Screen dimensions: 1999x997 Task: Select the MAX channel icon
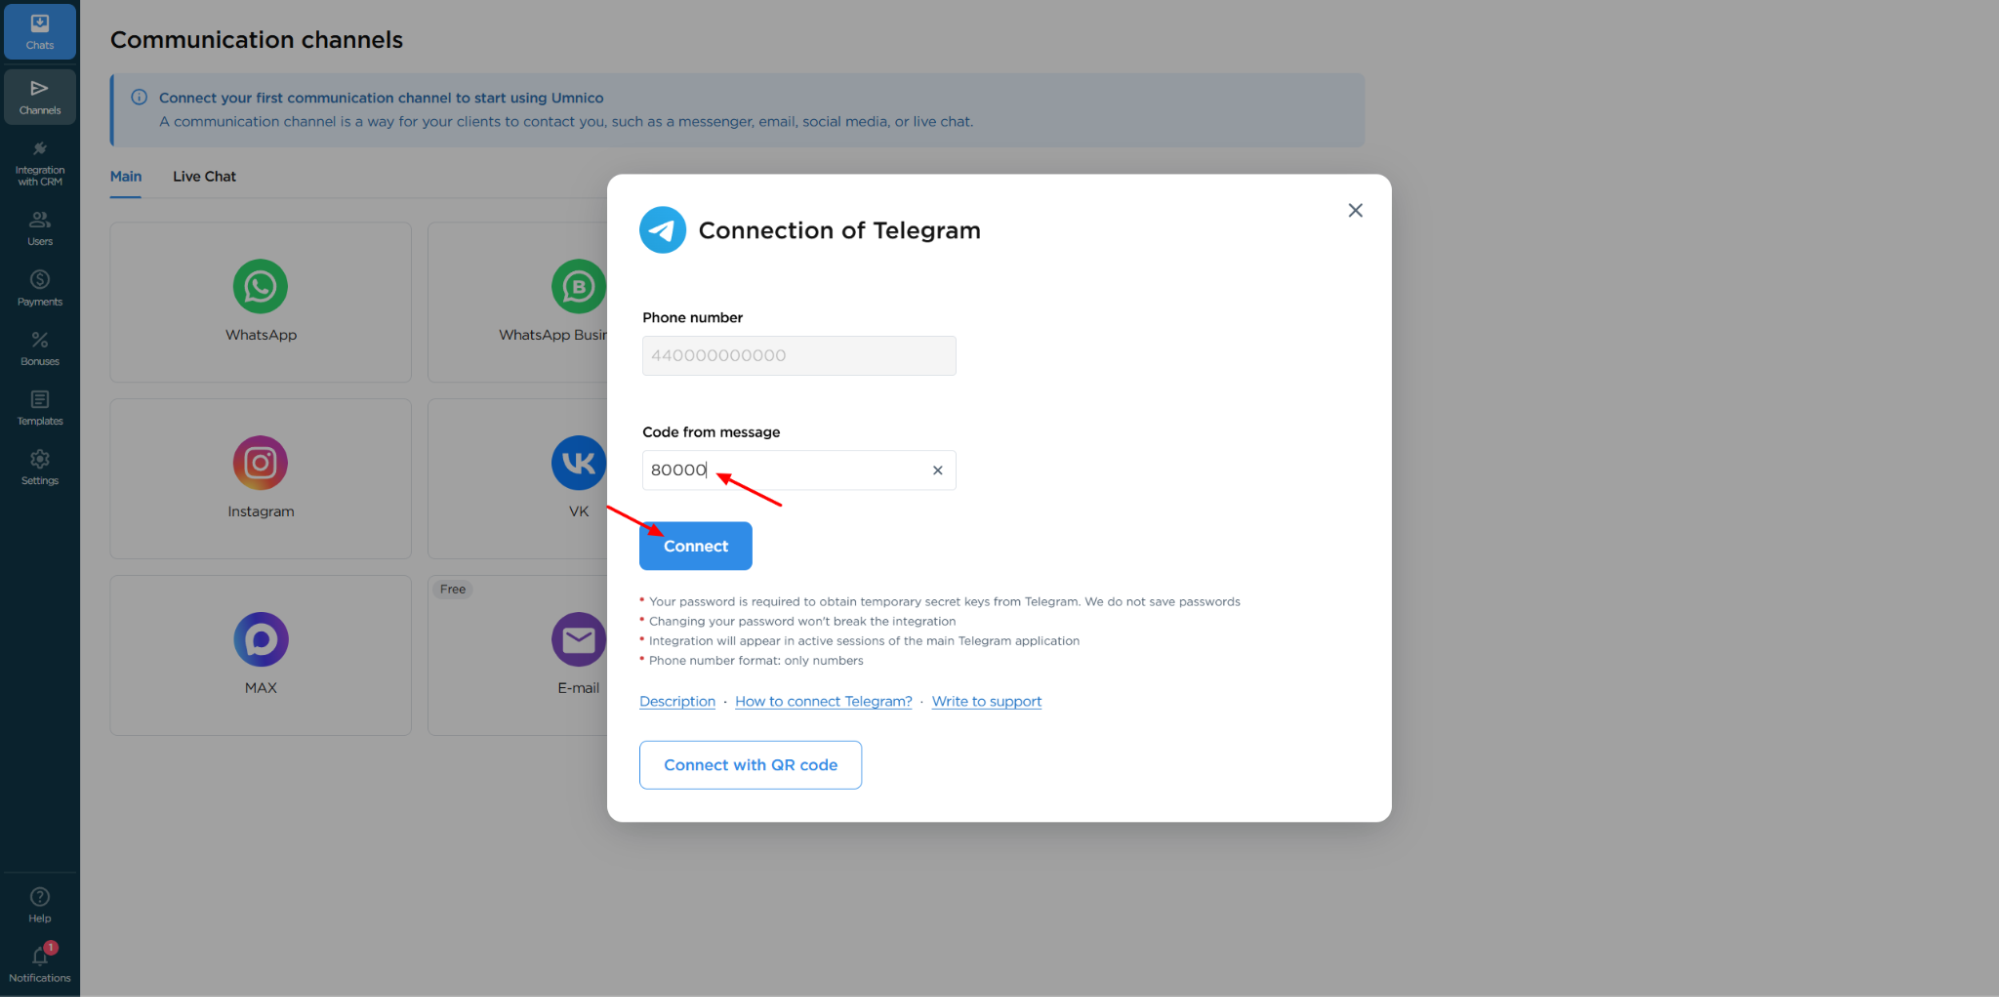click(261, 639)
